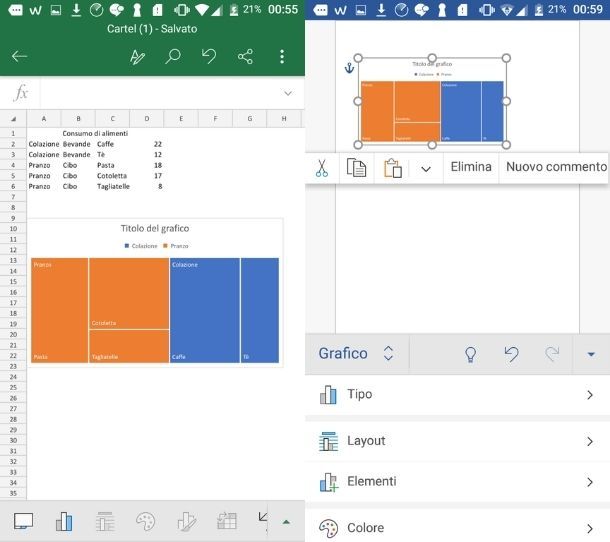Expand the chevron on Tipo row
This screenshot has height=542, width=610.
point(590,395)
